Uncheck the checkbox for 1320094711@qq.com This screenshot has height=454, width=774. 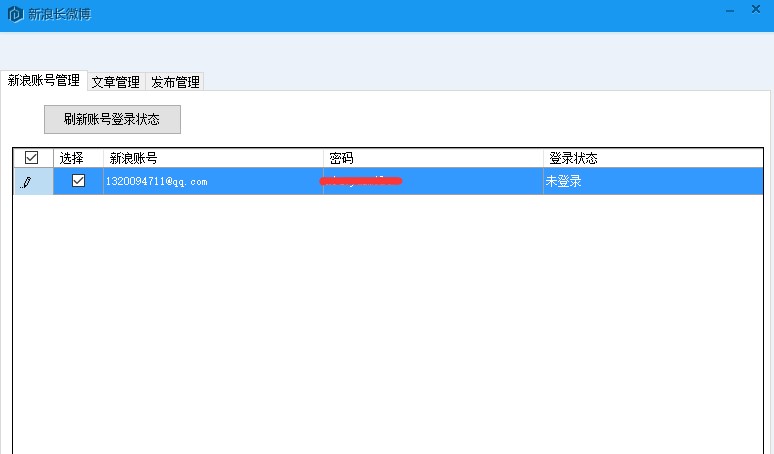[78, 181]
